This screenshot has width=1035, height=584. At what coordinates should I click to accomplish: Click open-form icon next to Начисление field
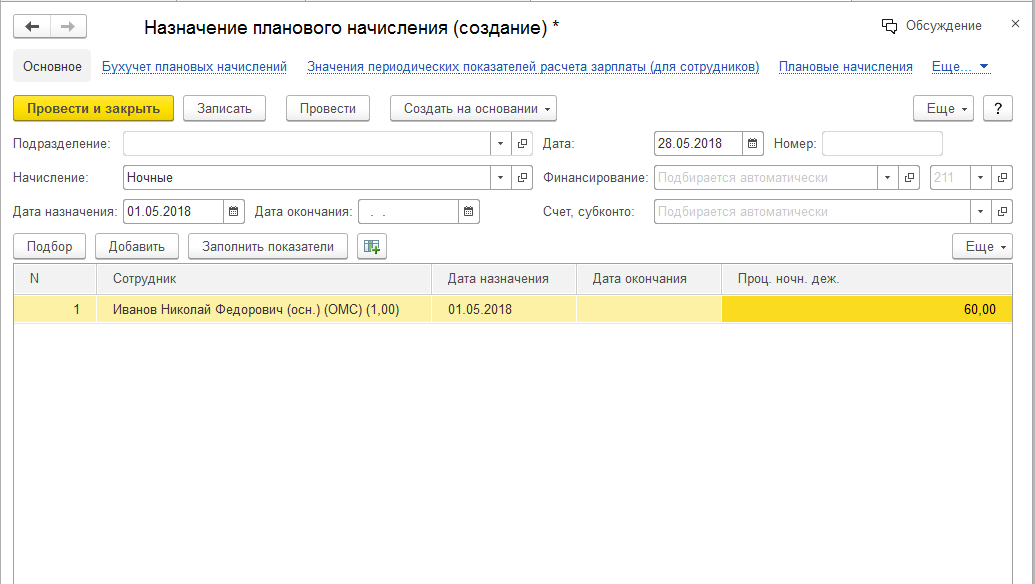tap(522, 178)
